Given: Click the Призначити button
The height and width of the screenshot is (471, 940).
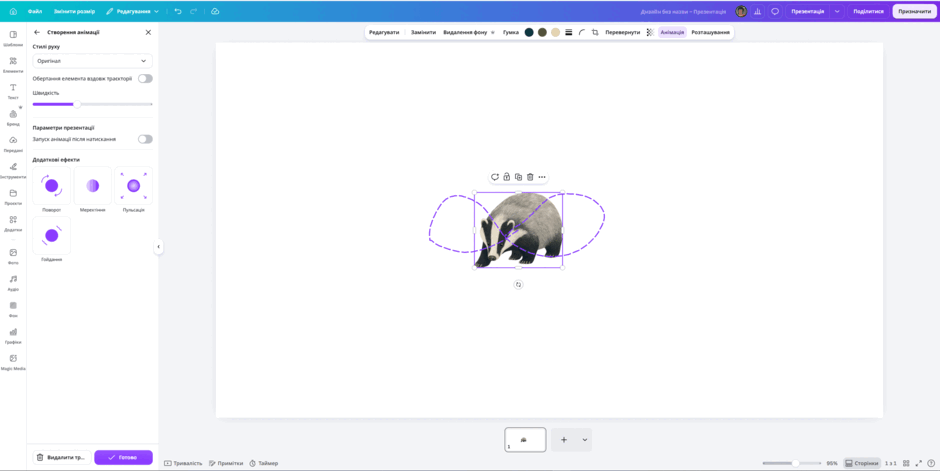Looking at the screenshot, I should pyautogui.click(x=914, y=11).
